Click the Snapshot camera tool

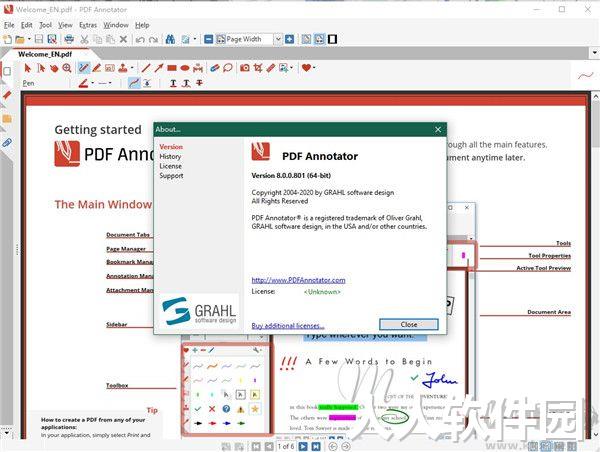coord(245,68)
